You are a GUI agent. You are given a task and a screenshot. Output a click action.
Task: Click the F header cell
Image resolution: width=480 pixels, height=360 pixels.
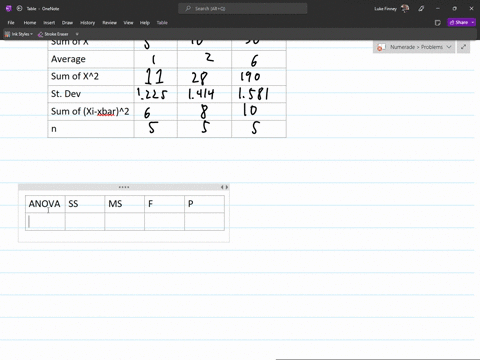point(164,204)
